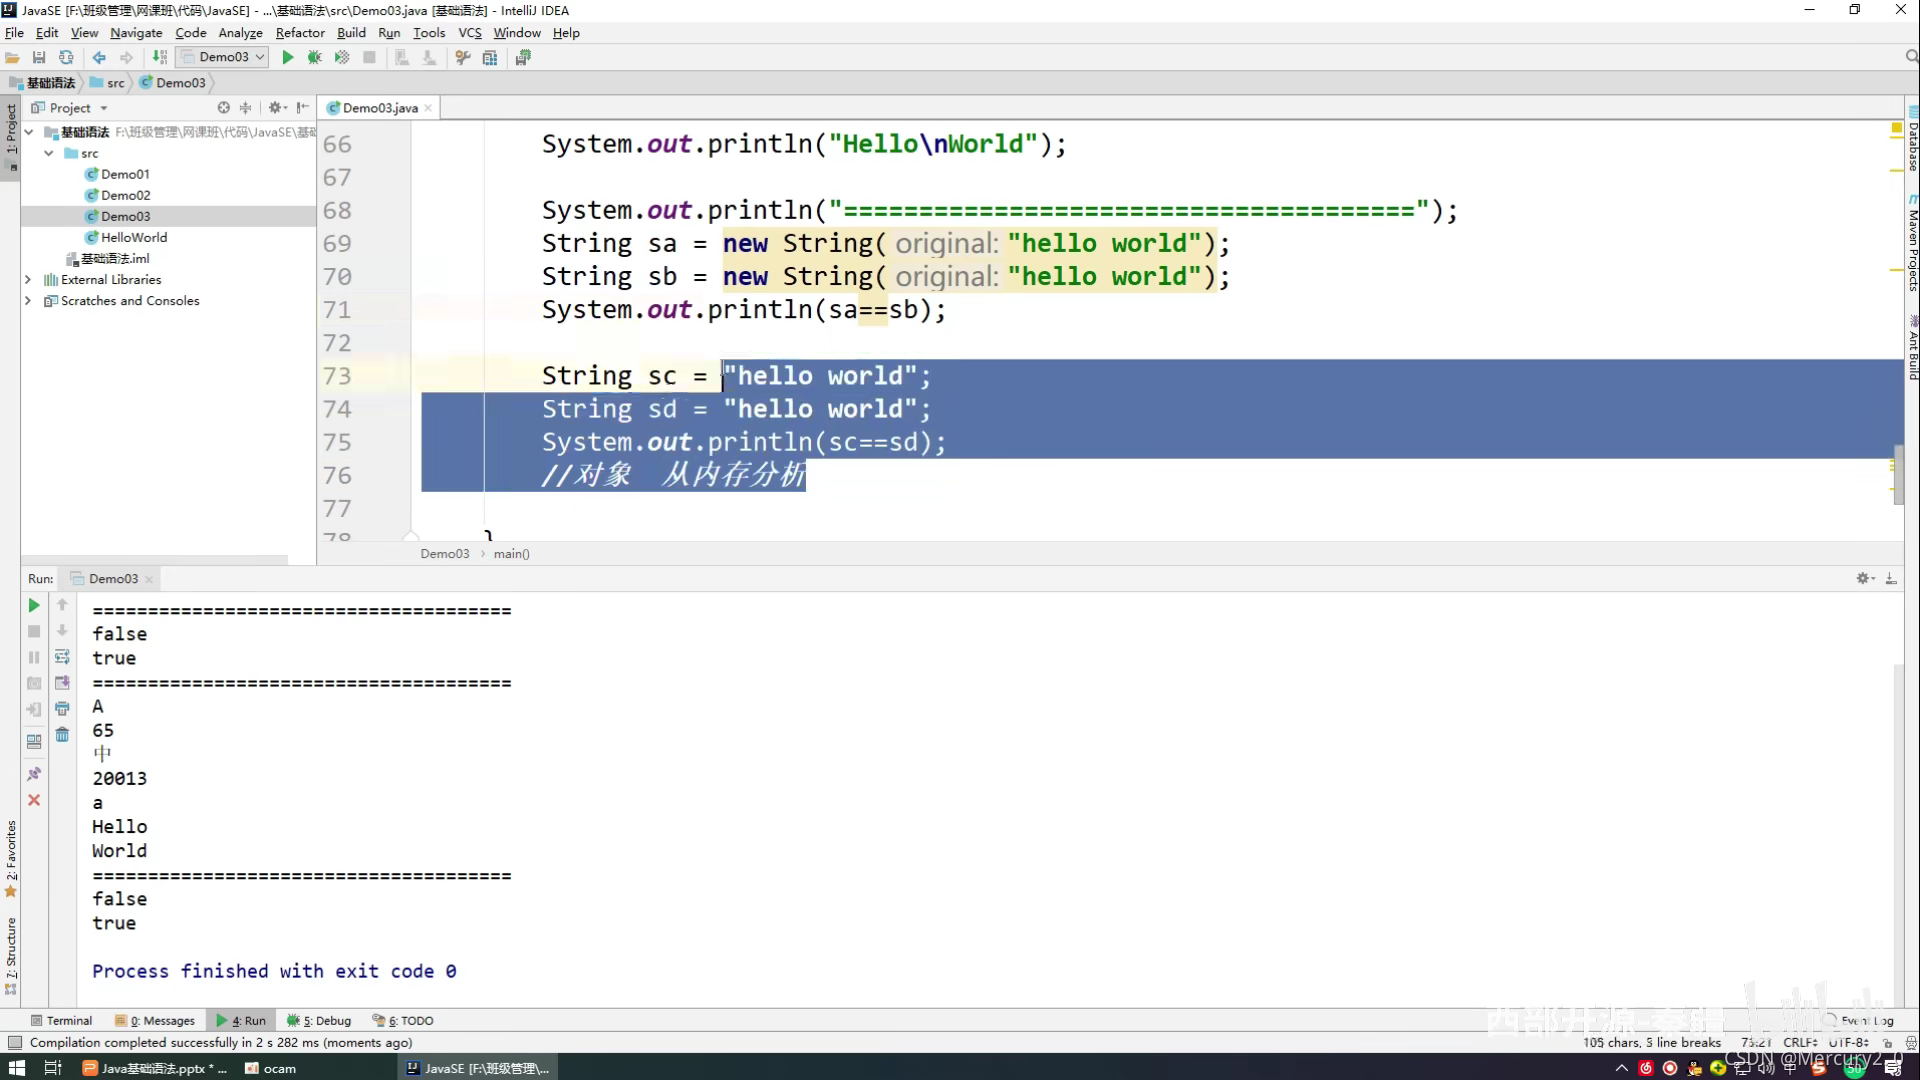Viewport: 1920px width, 1080px height.
Task: Open Settings via the wrench icon
Action: point(463,57)
